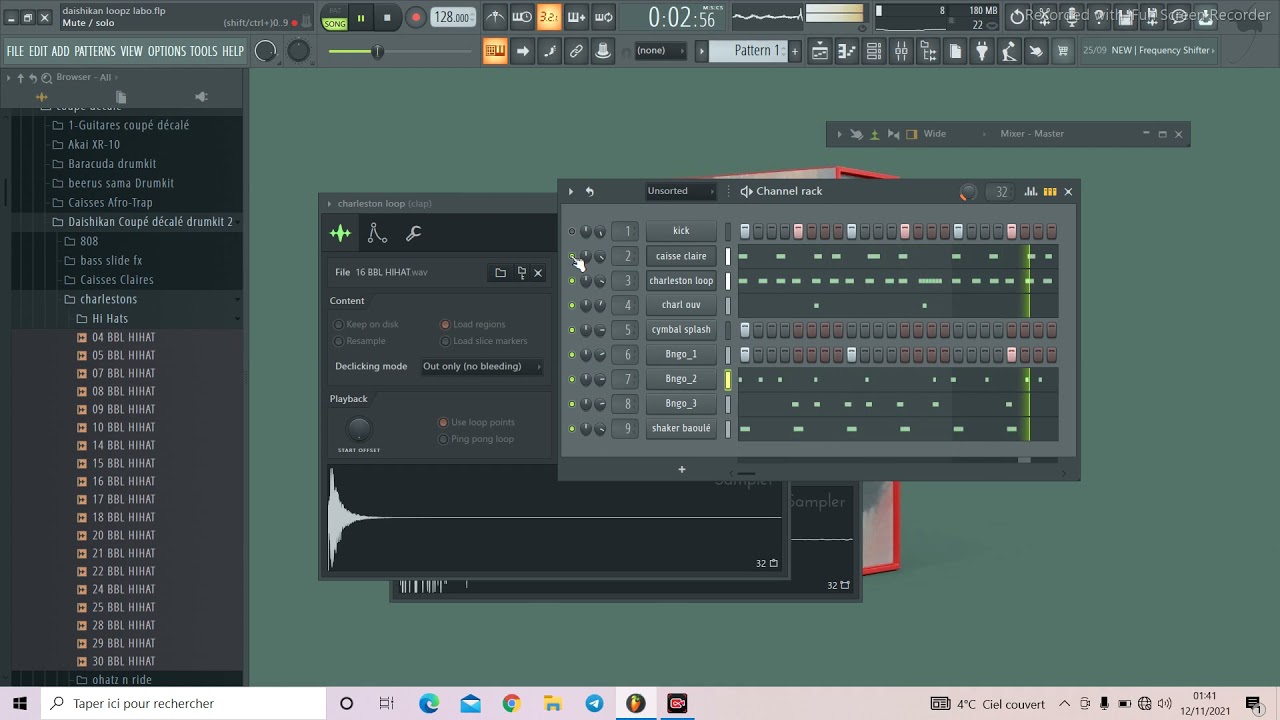Open Channel rack options menu arrow
Image resolution: width=1280 pixels, height=720 pixels.
571,191
